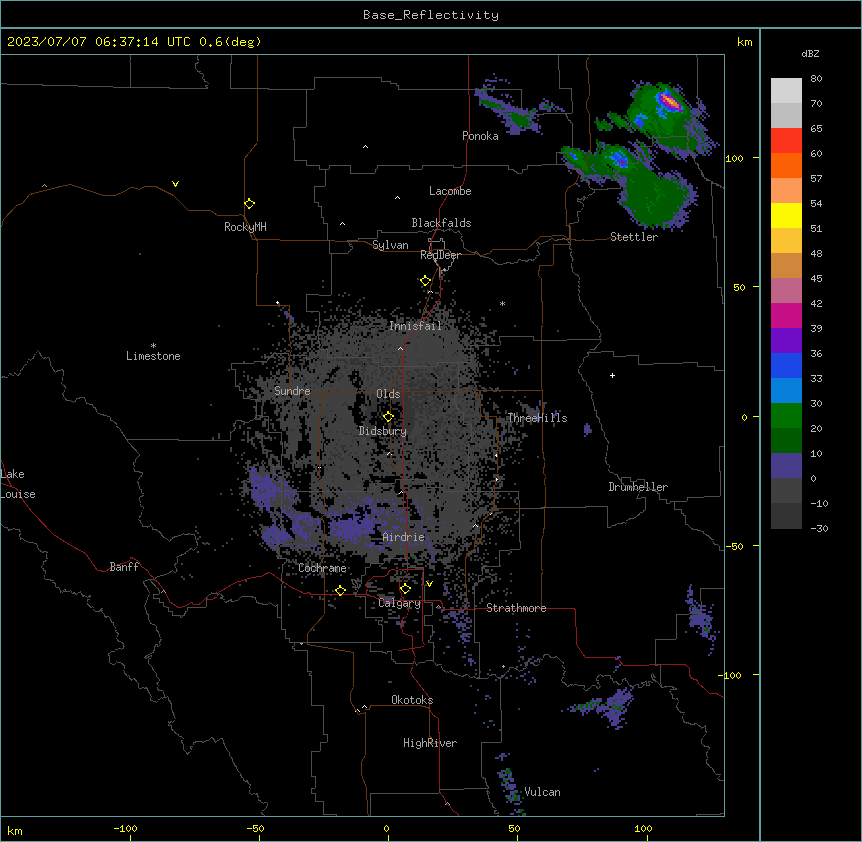
Task: Click the Blackfalds city label
Action: pyautogui.click(x=441, y=223)
